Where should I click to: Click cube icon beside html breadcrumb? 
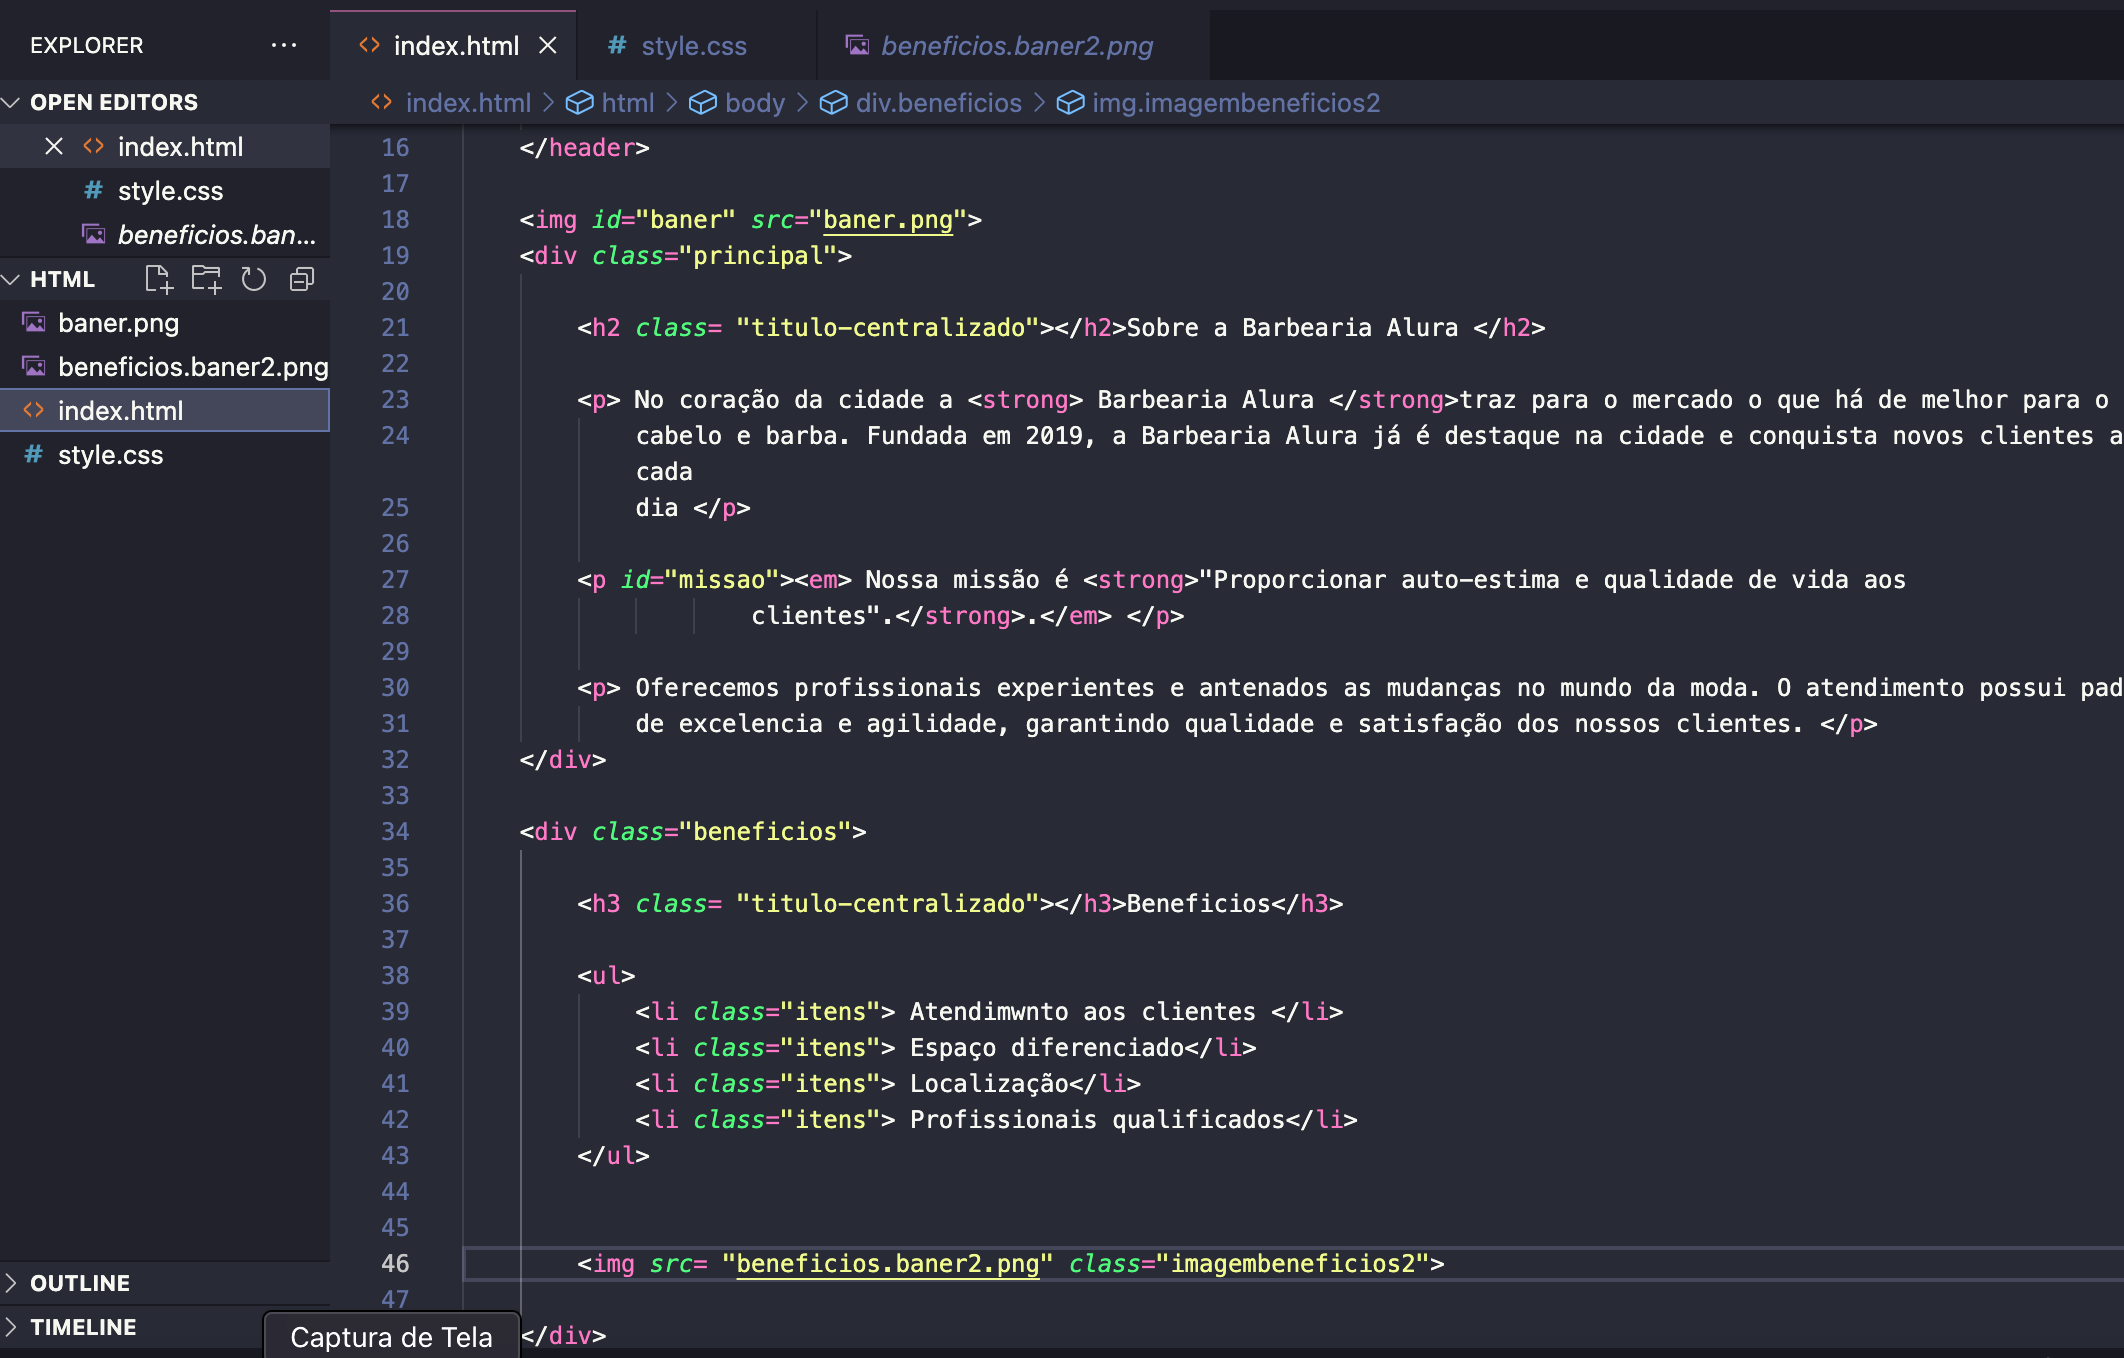point(579,102)
